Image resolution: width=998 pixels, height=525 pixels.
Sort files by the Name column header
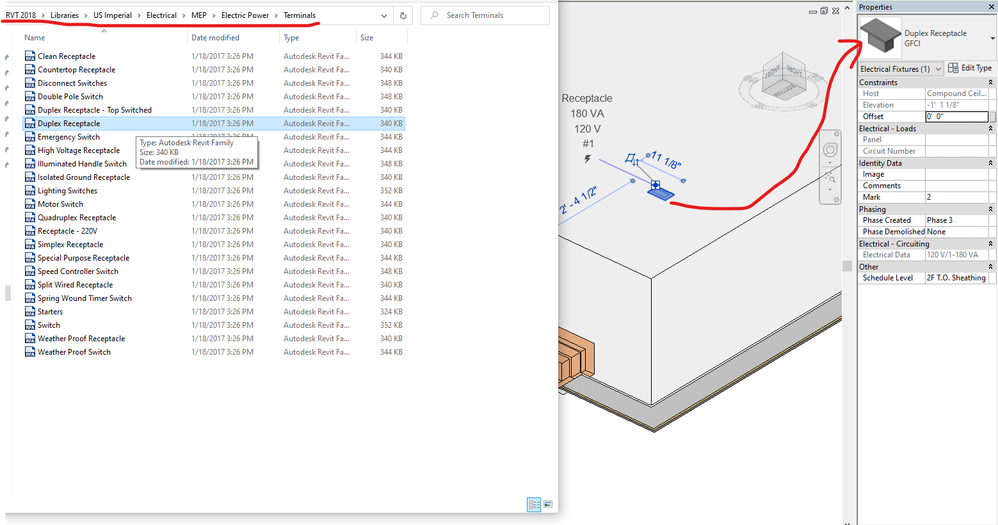[34, 38]
